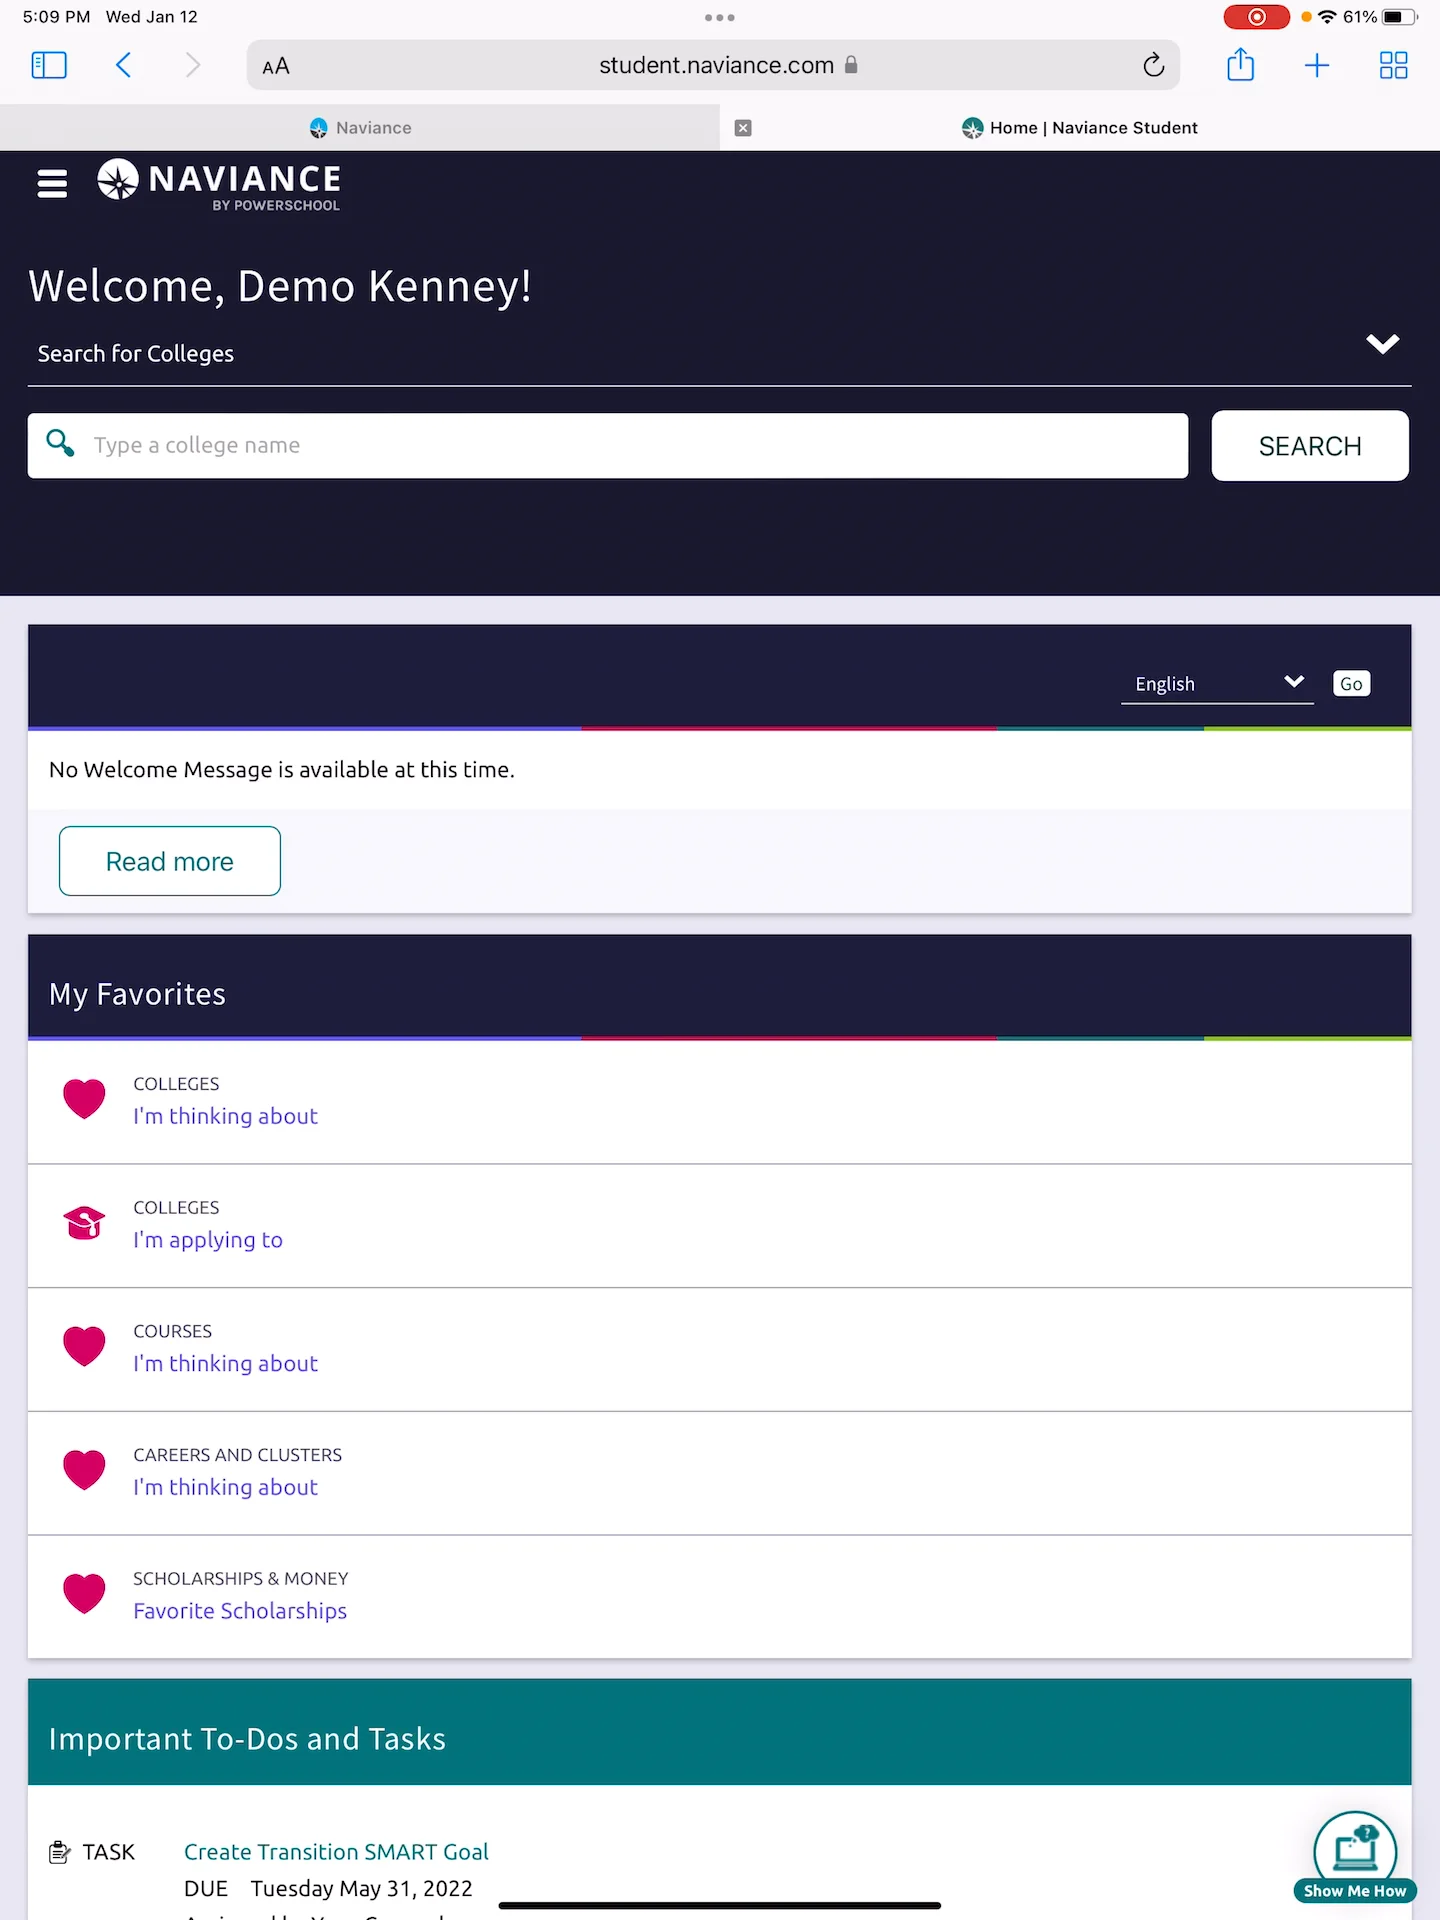Viewport: 1440px width, 1920px height.
Task: Close the current tab with X
Action: point(743,128)
